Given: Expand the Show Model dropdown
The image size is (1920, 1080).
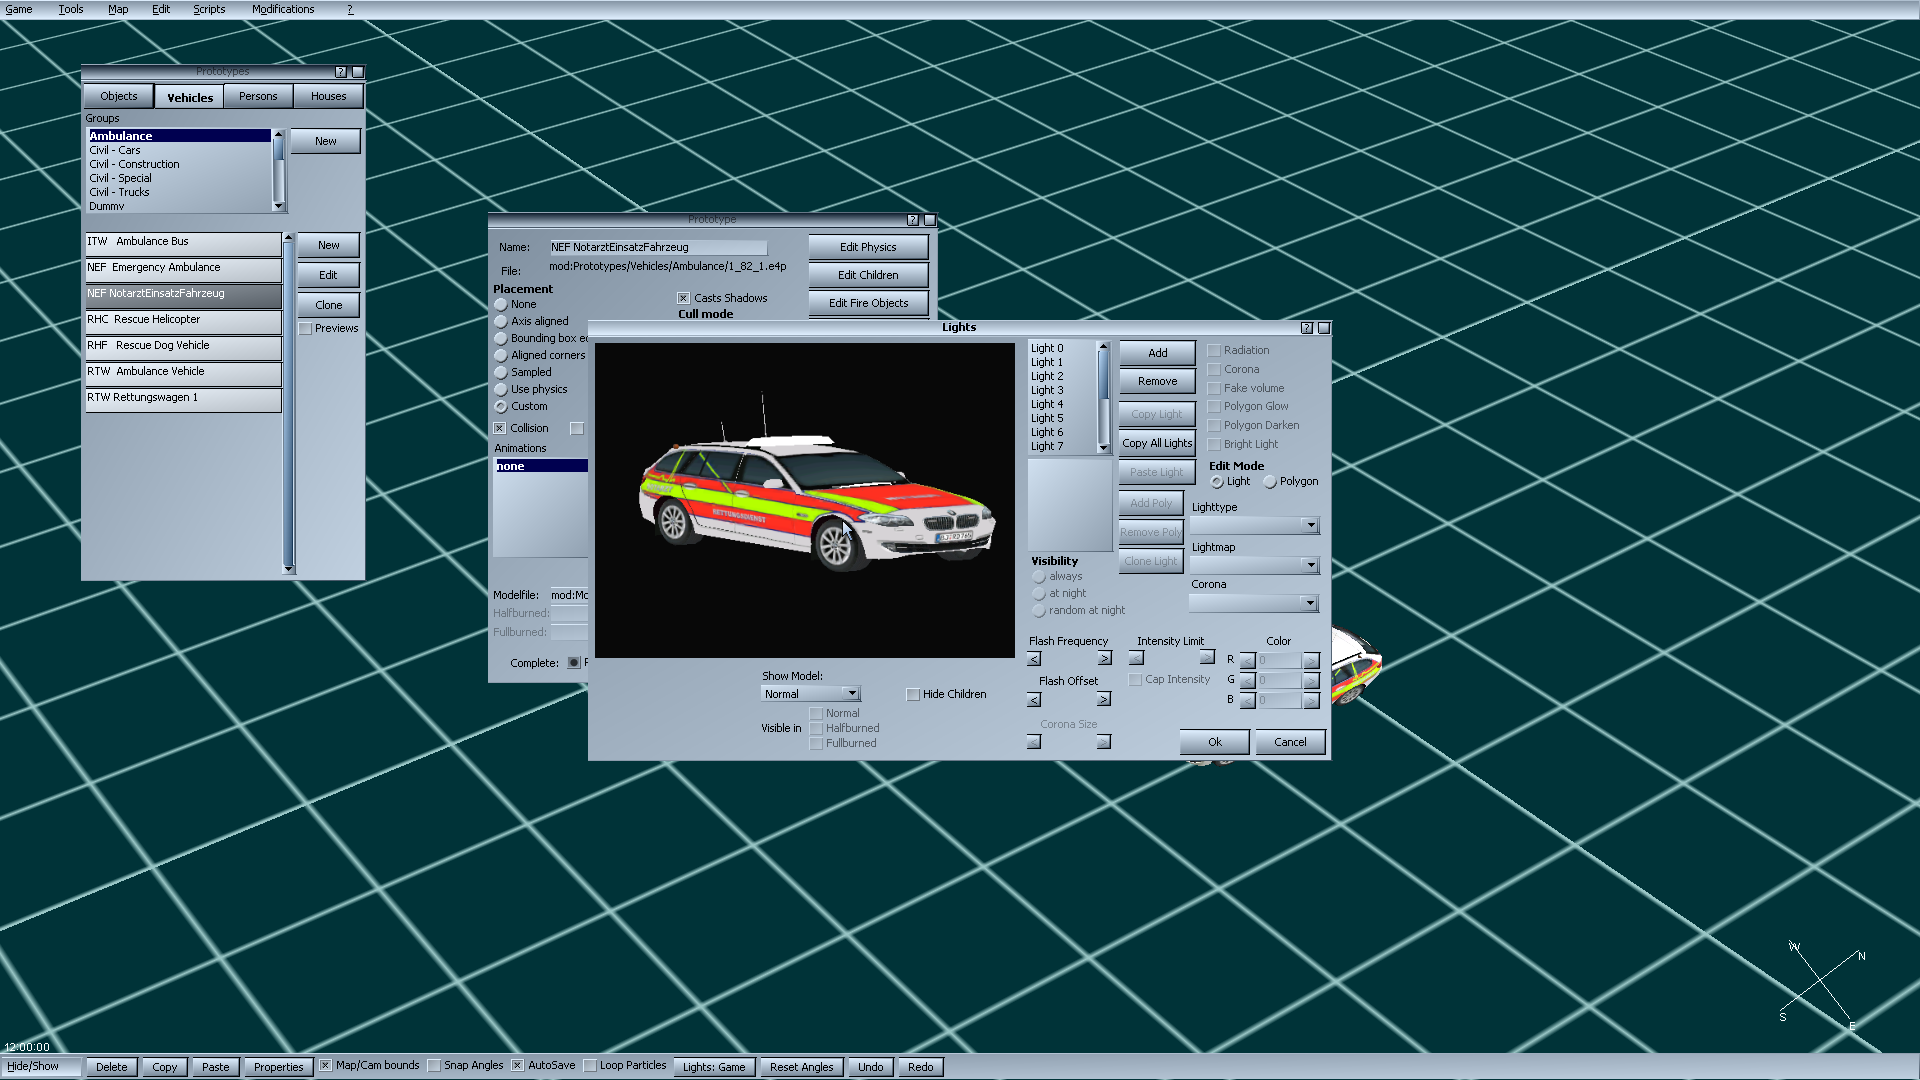Looking at the screenshot, I should (x=851, y=694).
